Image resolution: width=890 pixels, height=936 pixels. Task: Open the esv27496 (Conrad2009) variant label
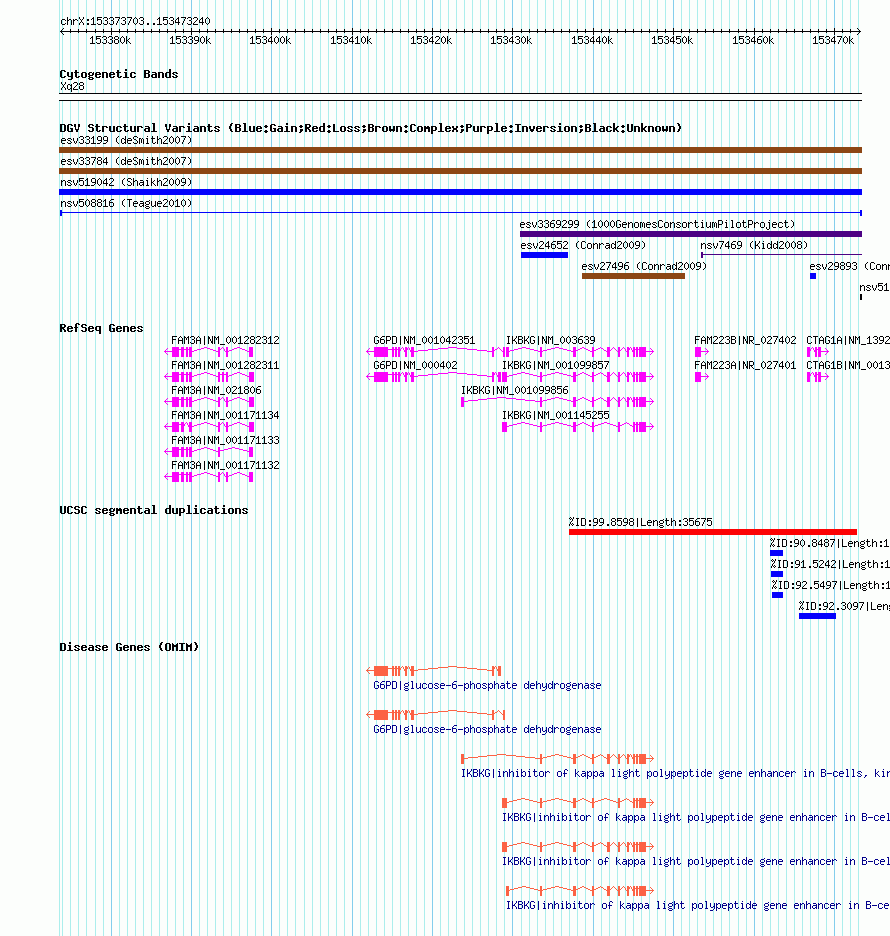(644, 266)
